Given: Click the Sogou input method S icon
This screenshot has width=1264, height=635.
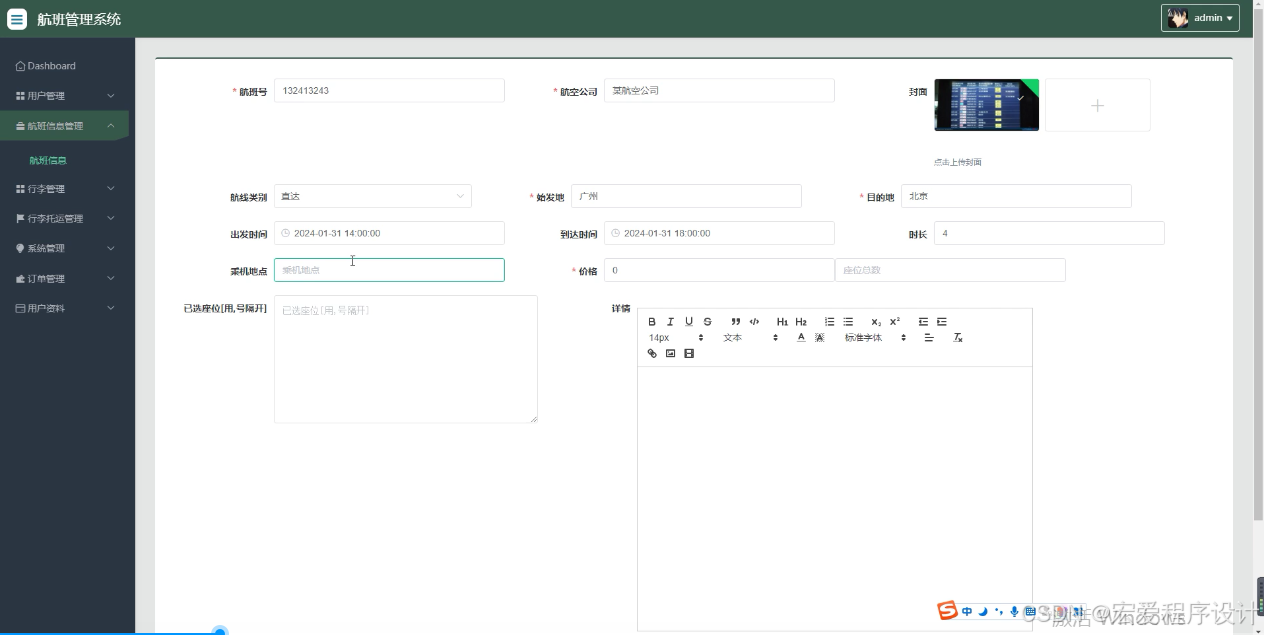Looking at the screenshot, I should (x=947, y=611).
